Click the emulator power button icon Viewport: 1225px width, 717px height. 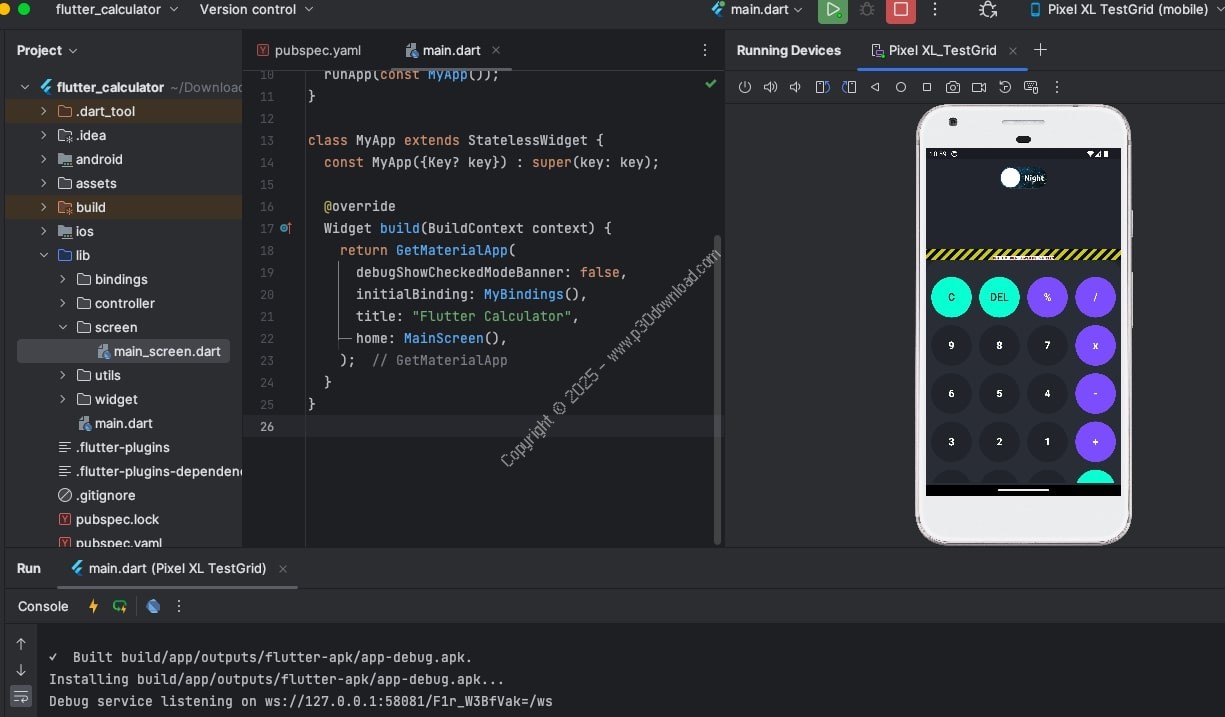[745, 88]
